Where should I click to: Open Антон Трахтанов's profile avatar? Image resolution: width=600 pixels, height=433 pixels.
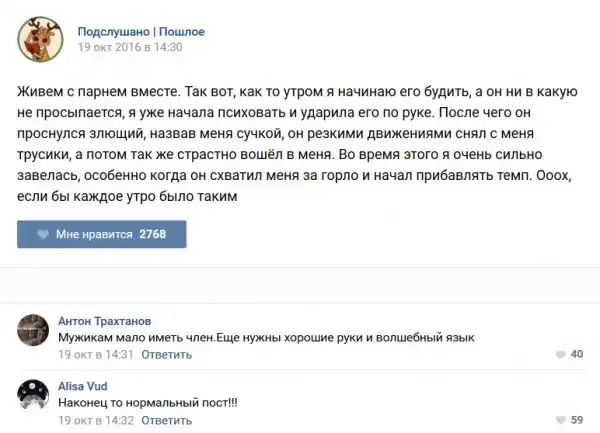[x=34, y=332]
